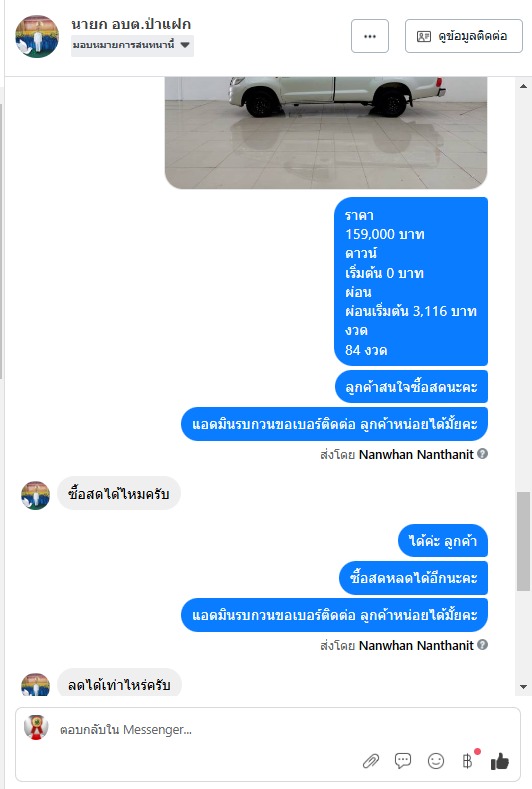Viewport: 532px width, 789px height.
Task: Expand มอบหมายการสนทนานี้ assignment dropdown
Action: tap(132, 45)
